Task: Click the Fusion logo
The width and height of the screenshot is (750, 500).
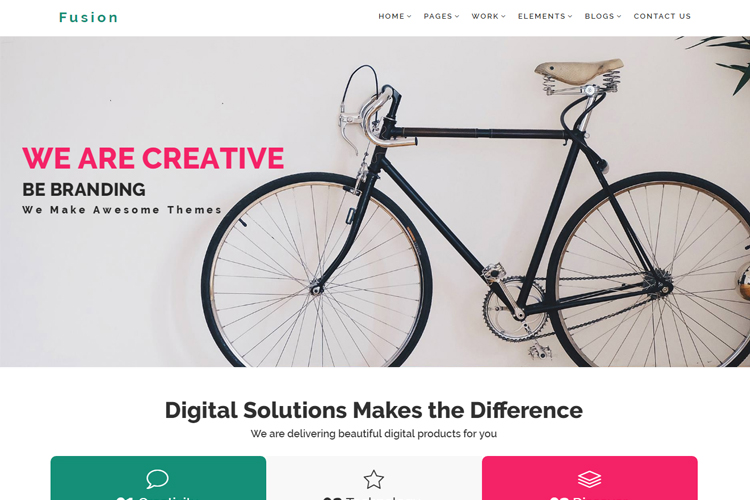Action: click(x=88, y=17)
